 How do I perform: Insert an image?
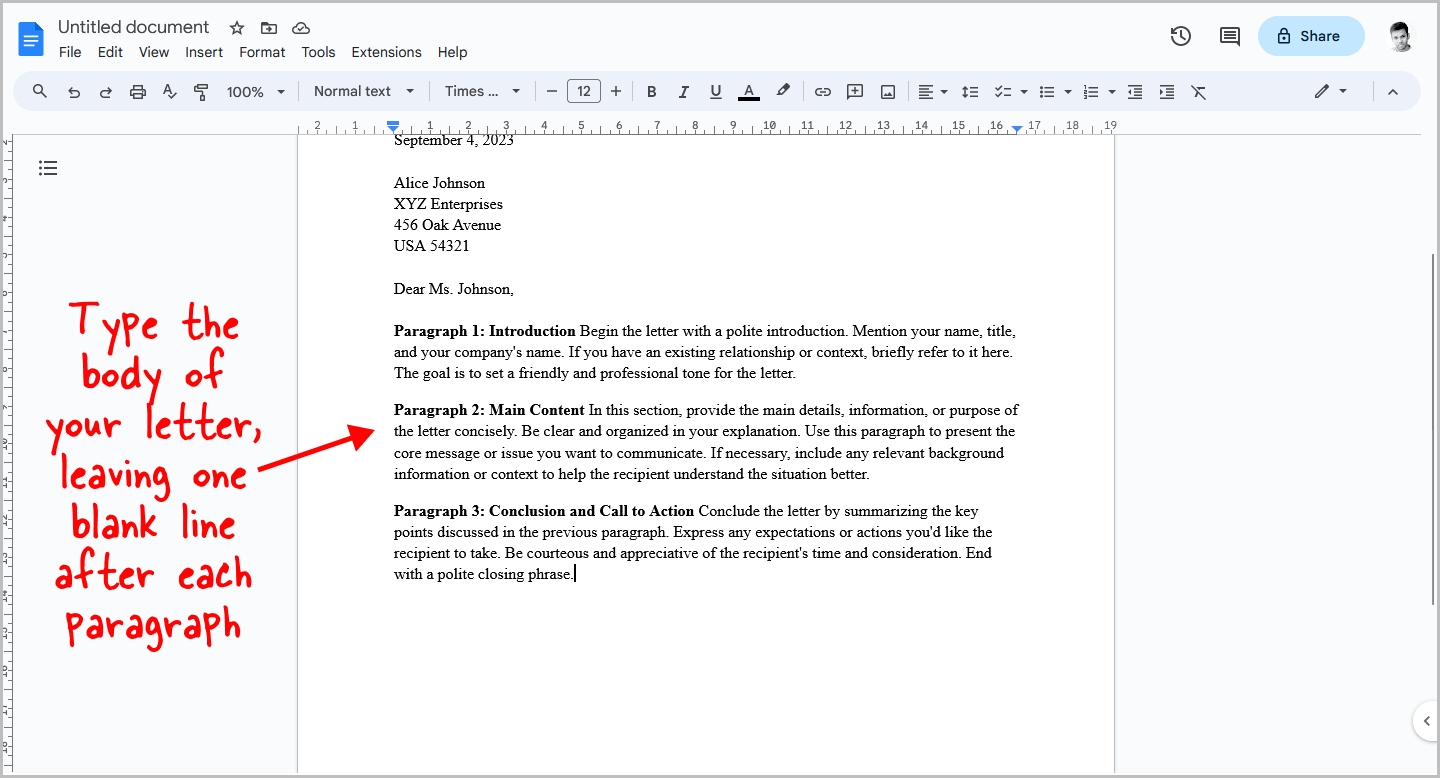[888, 91]
